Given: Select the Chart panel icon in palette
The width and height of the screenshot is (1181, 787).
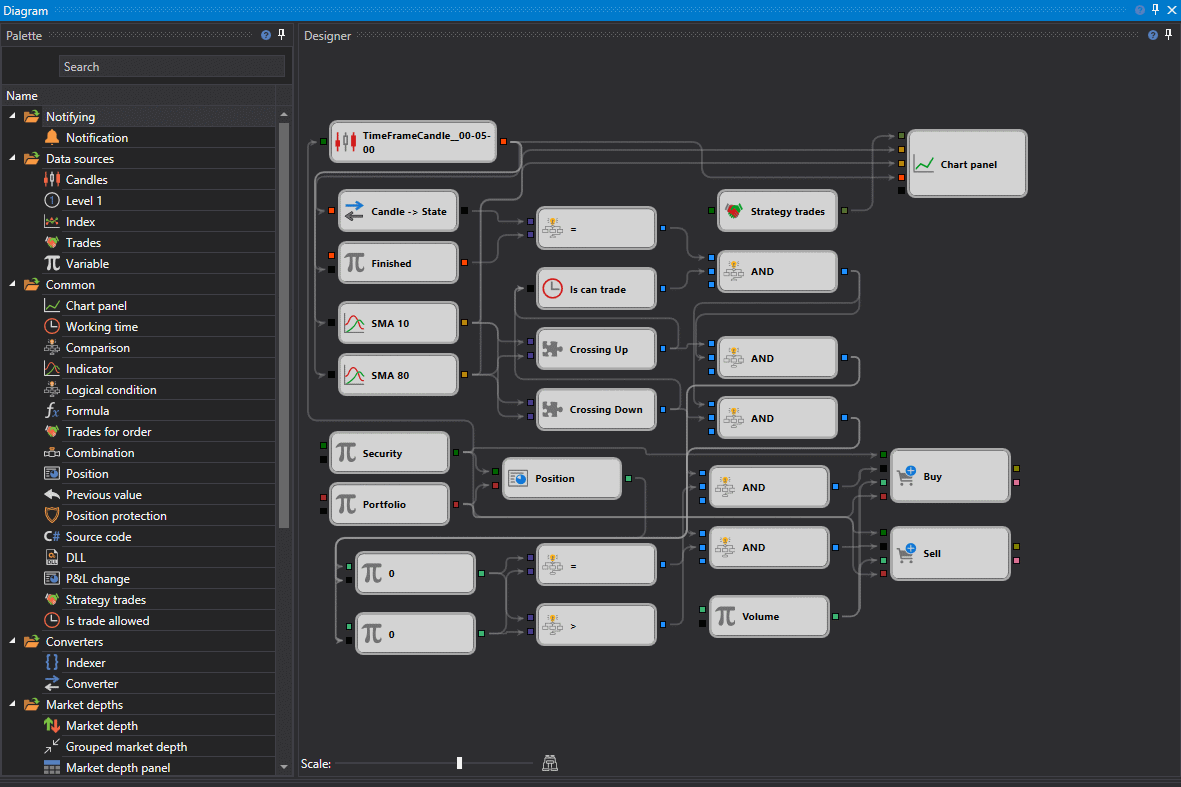Looking at the screenshot, I should (x=52, y=306).
